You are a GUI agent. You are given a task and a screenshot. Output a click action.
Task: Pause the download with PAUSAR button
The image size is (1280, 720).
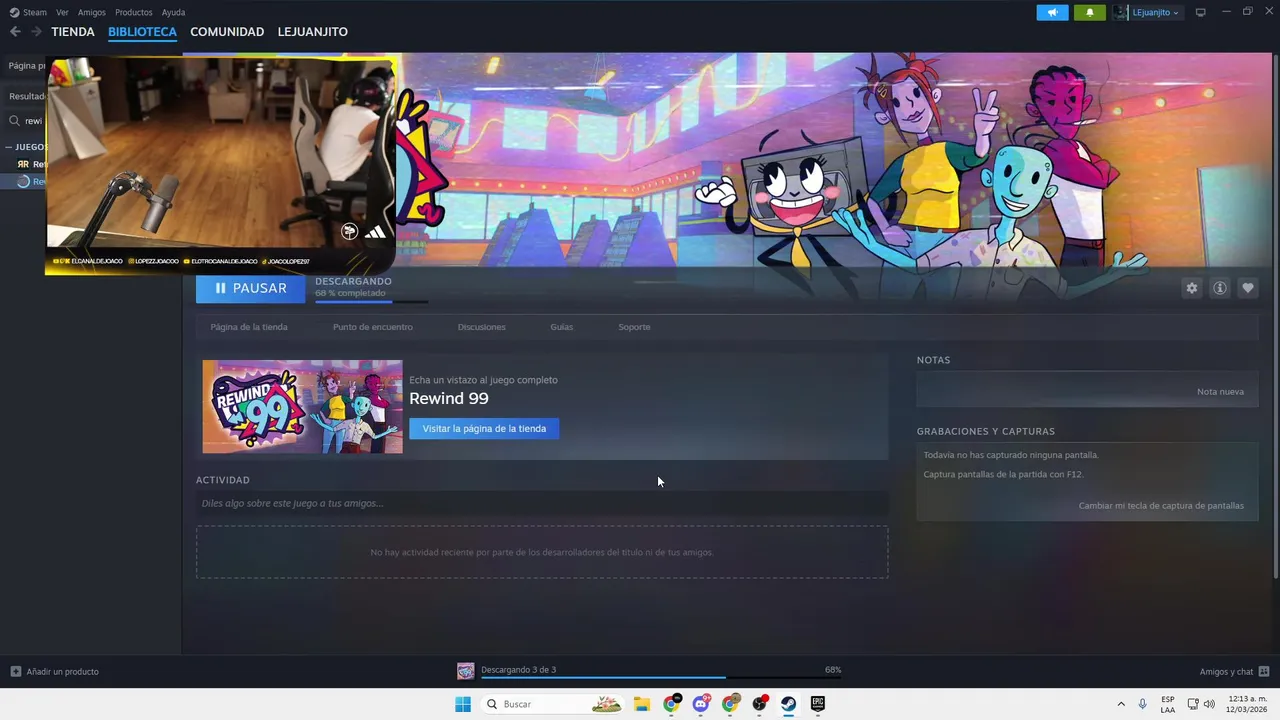tap(250, 288)
